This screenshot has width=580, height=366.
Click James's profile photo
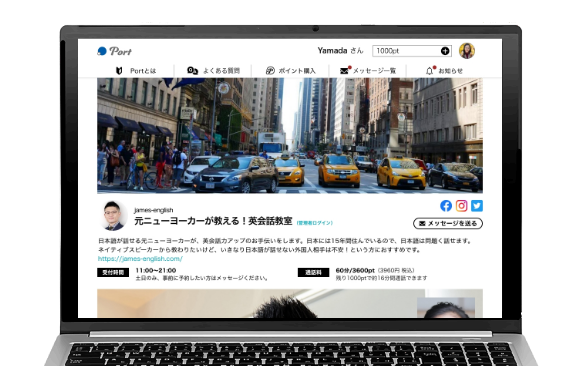[x=113, y=216]
